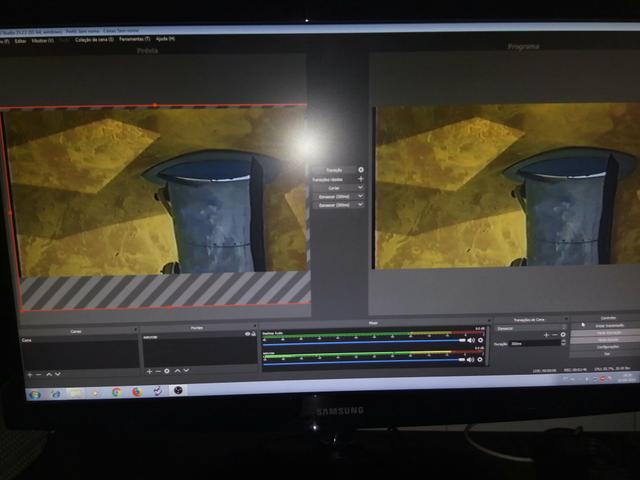Viewport: 640px width, 480px height.
Task: Expand the Cortar quick transition dropdown
Action: point(360,188)
